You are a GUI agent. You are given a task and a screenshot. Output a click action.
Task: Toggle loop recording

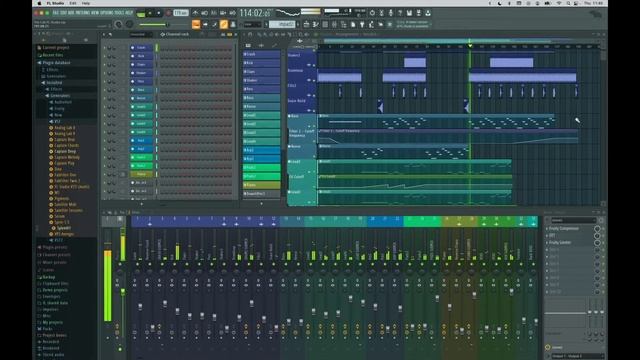tap(232, 13)
